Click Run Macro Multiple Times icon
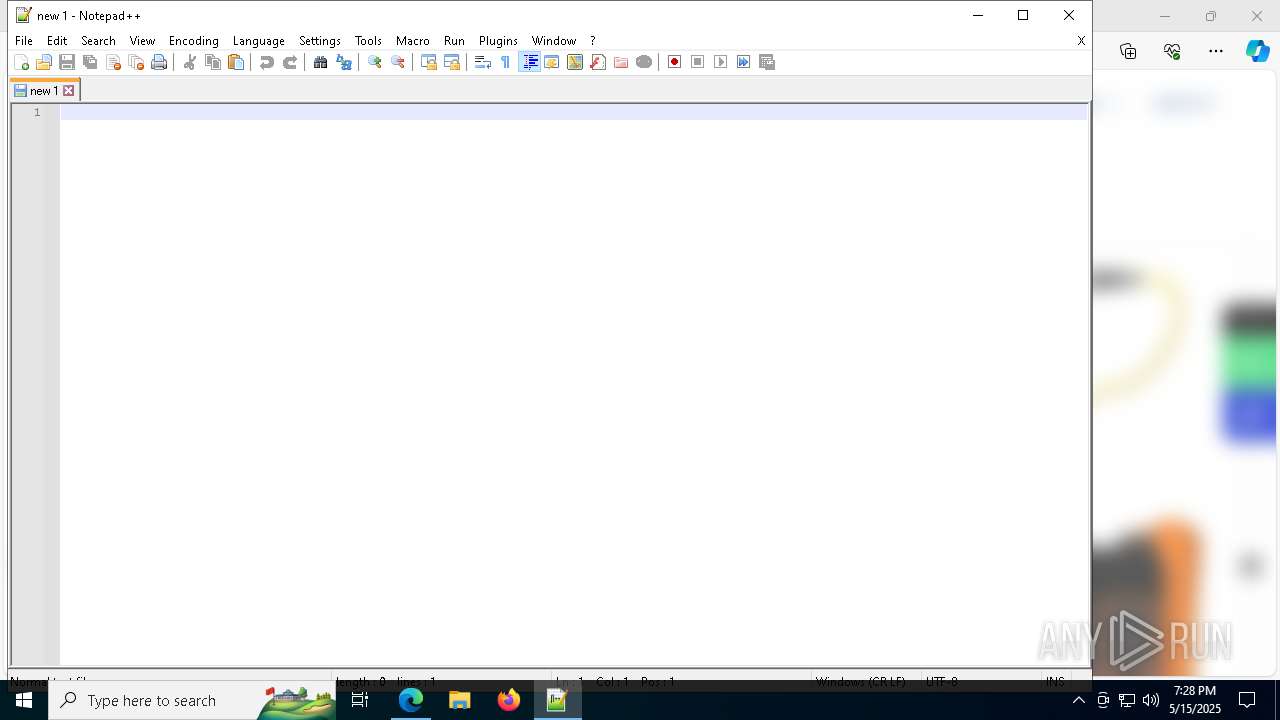The height and width of the screenshot is (720, 1280). click(744, 62)
